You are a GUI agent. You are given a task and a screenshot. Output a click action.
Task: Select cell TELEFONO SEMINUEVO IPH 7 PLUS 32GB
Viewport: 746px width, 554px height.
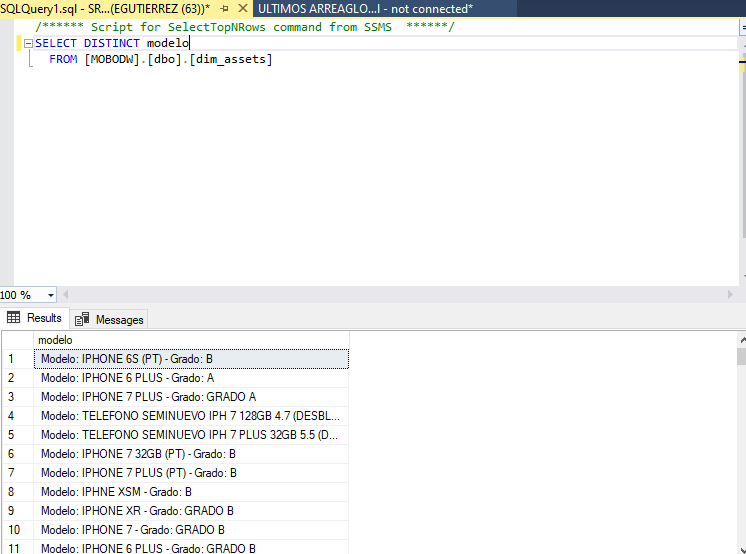pos(191,435)
